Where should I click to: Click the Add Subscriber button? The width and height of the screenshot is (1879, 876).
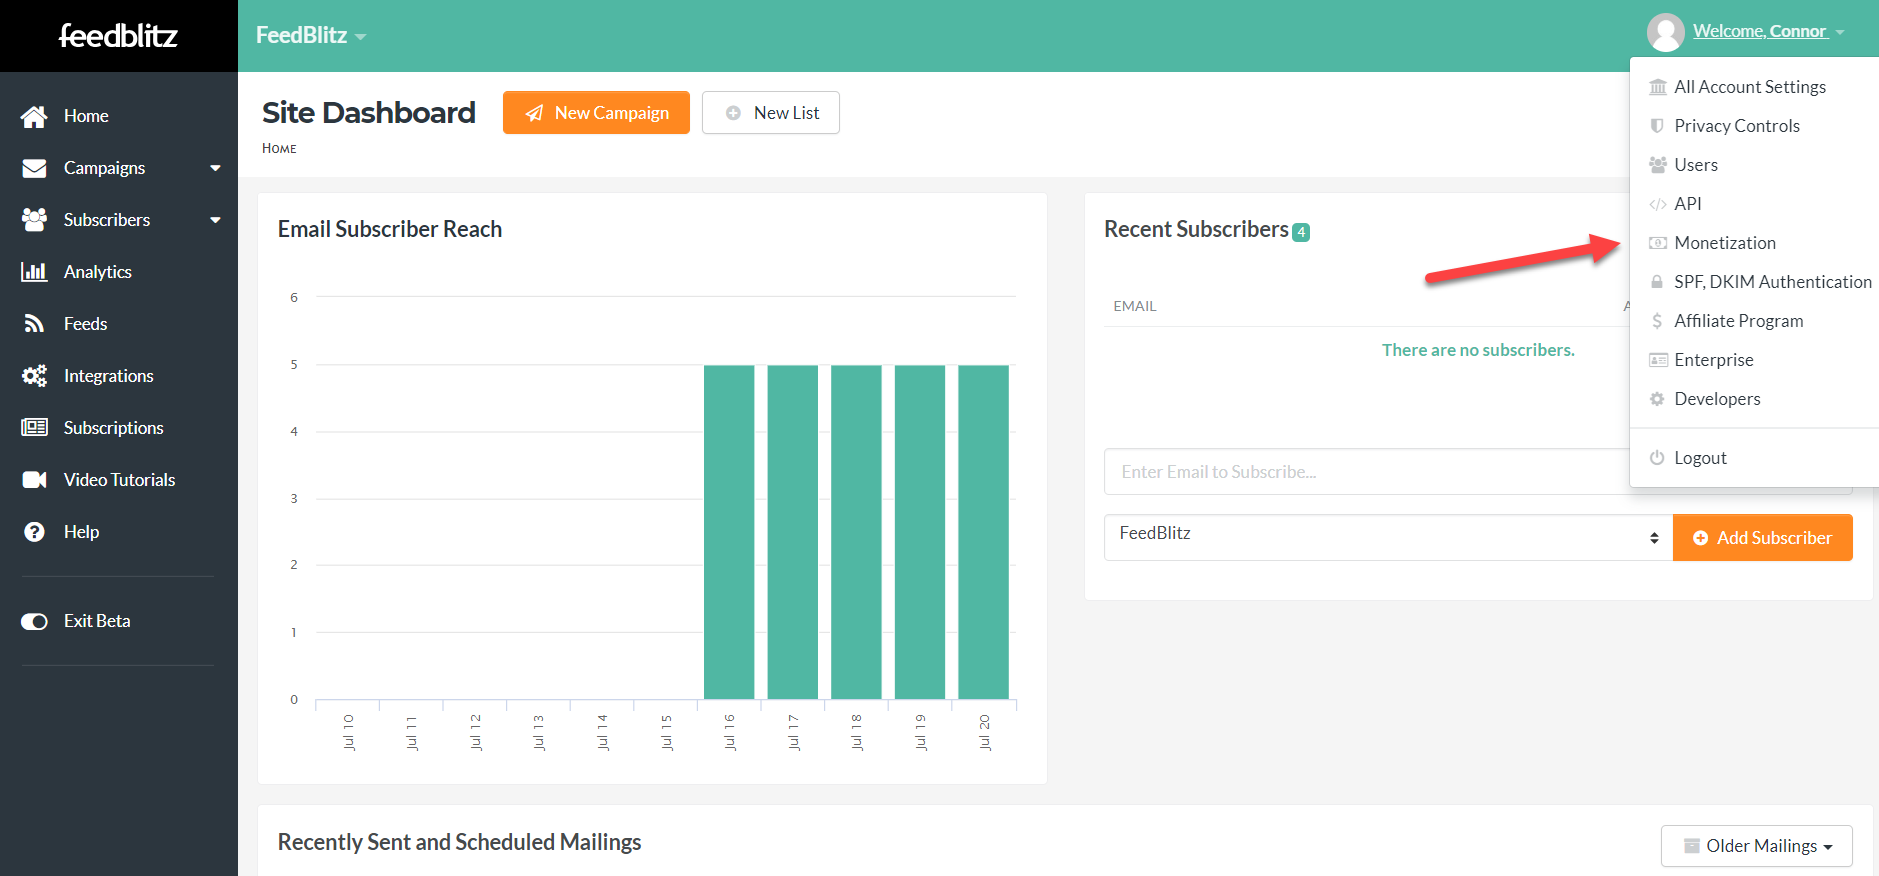[x=1762, y=538]
